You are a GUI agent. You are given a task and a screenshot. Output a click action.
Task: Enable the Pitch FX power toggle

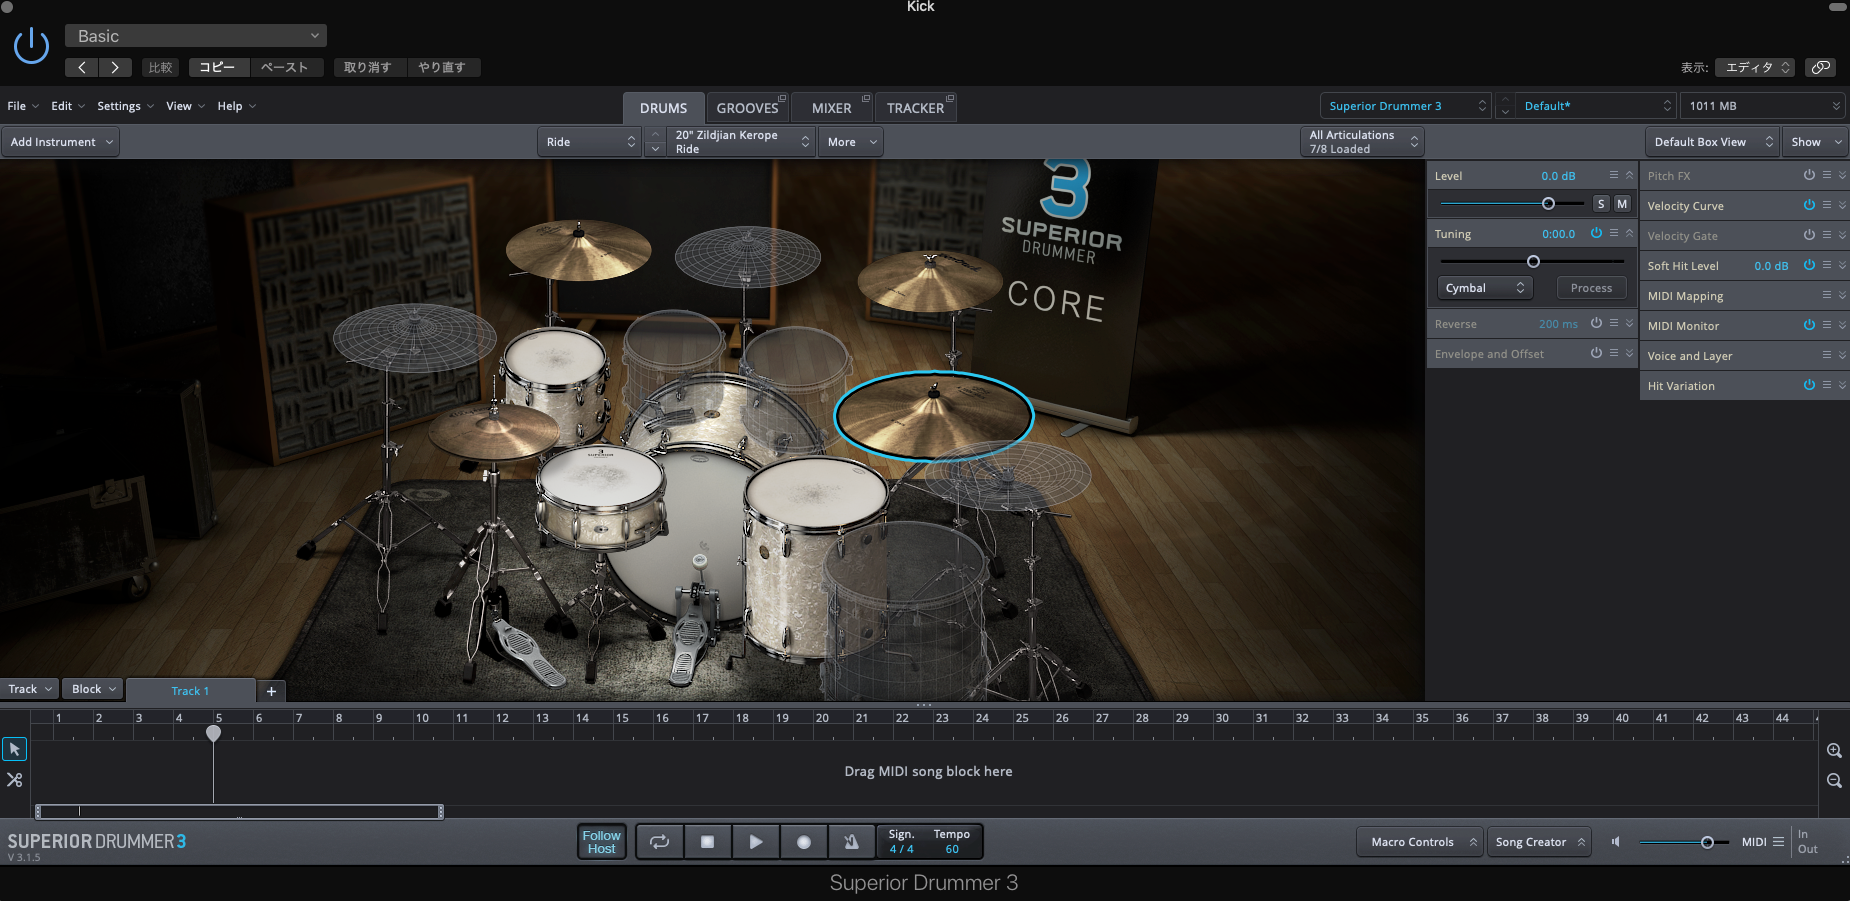click(x=1808, y=175)
